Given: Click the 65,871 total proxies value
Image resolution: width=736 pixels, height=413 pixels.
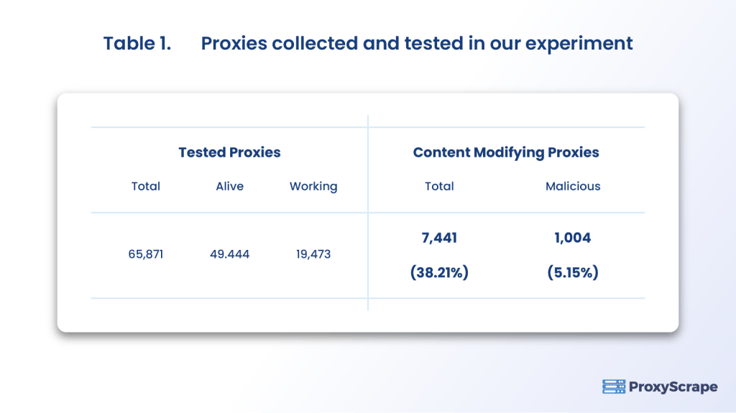Looking at the screenshot, I should [x=146, y=254].
